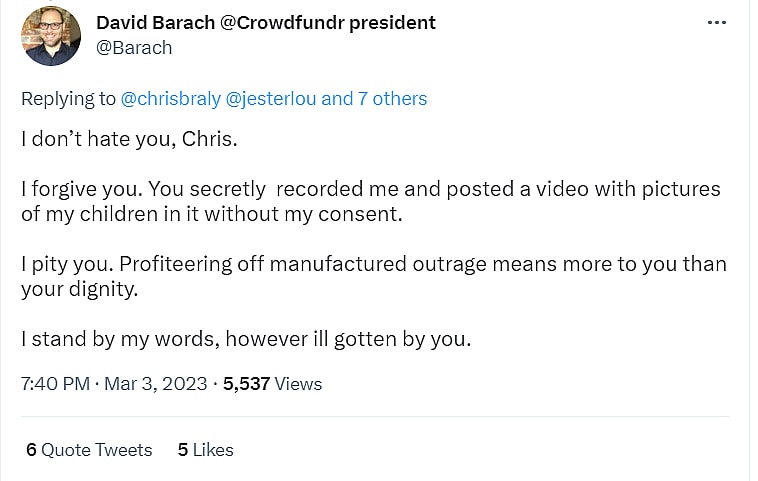Screen dimensions: 758x481
Task: Open the @jesterlou profile mention
Action: [x=271, y=98]
